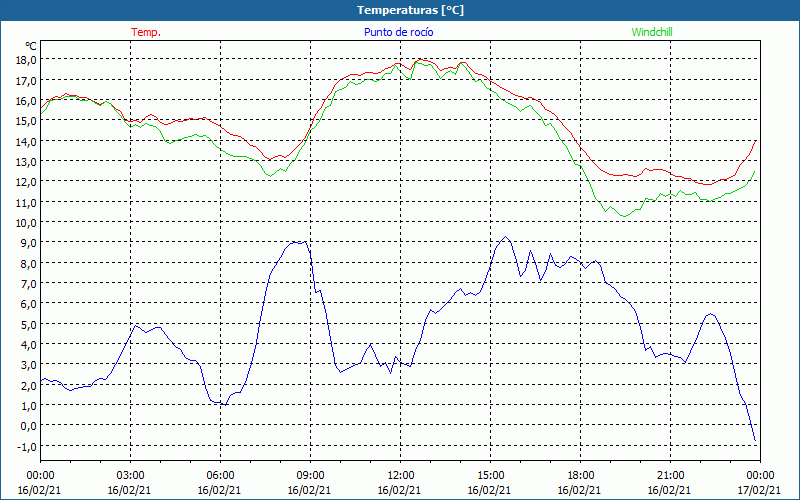Click the '16/02/21' date under 12:00

point(399,490)
